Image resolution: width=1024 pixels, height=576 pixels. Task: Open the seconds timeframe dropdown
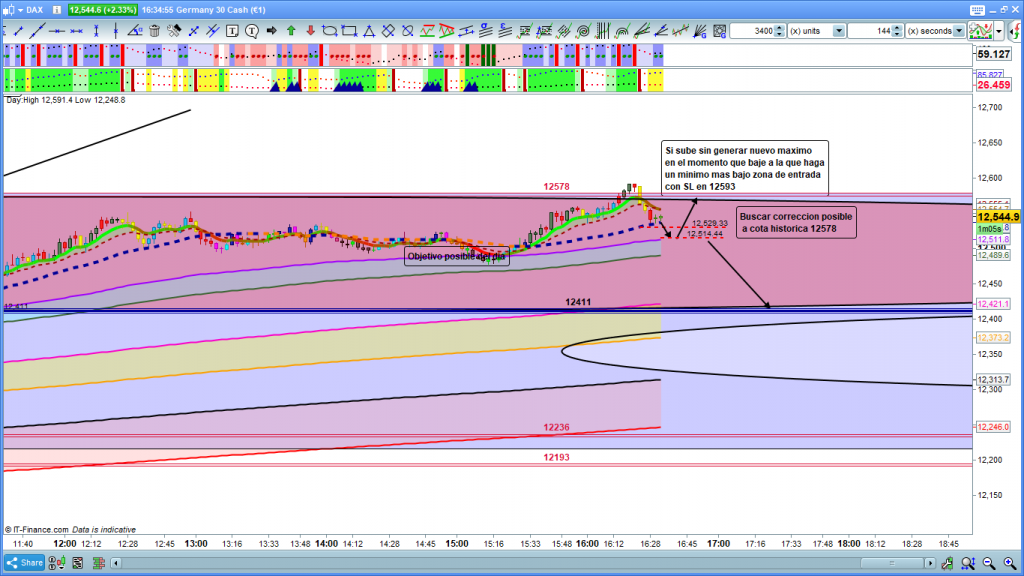960,31
